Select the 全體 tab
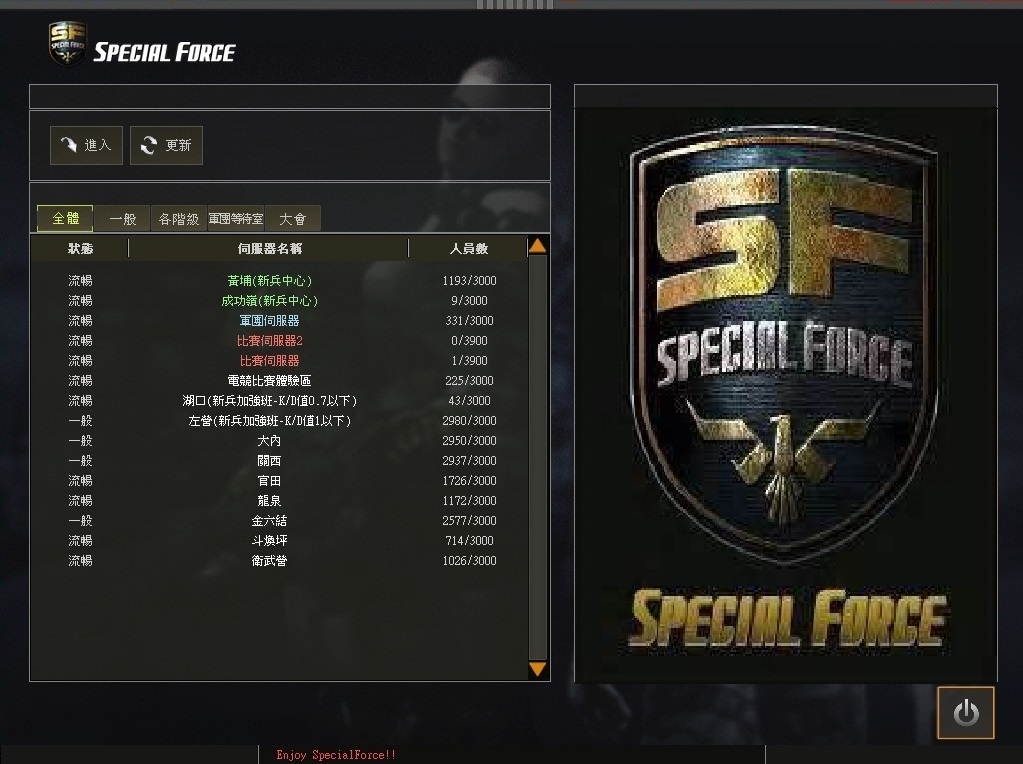The image size is (1023, 764). pos(65,219)
